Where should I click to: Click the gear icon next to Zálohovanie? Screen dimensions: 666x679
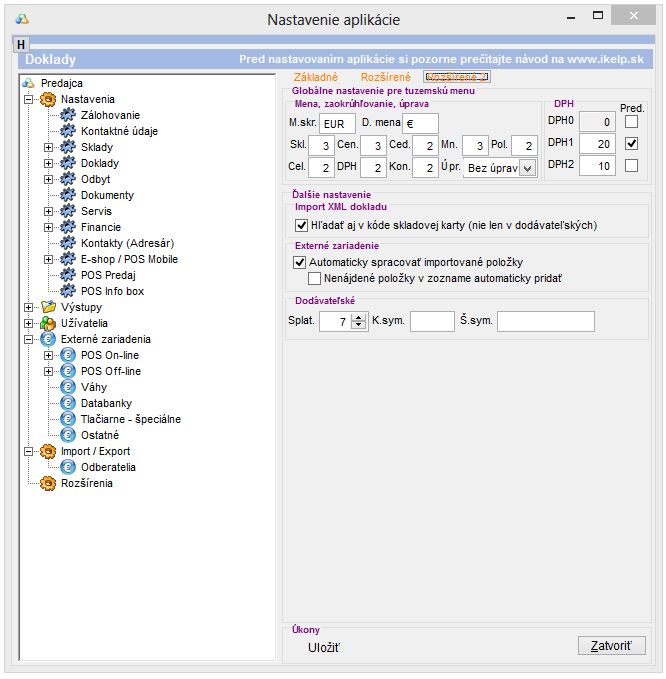[x=68, y=115]
